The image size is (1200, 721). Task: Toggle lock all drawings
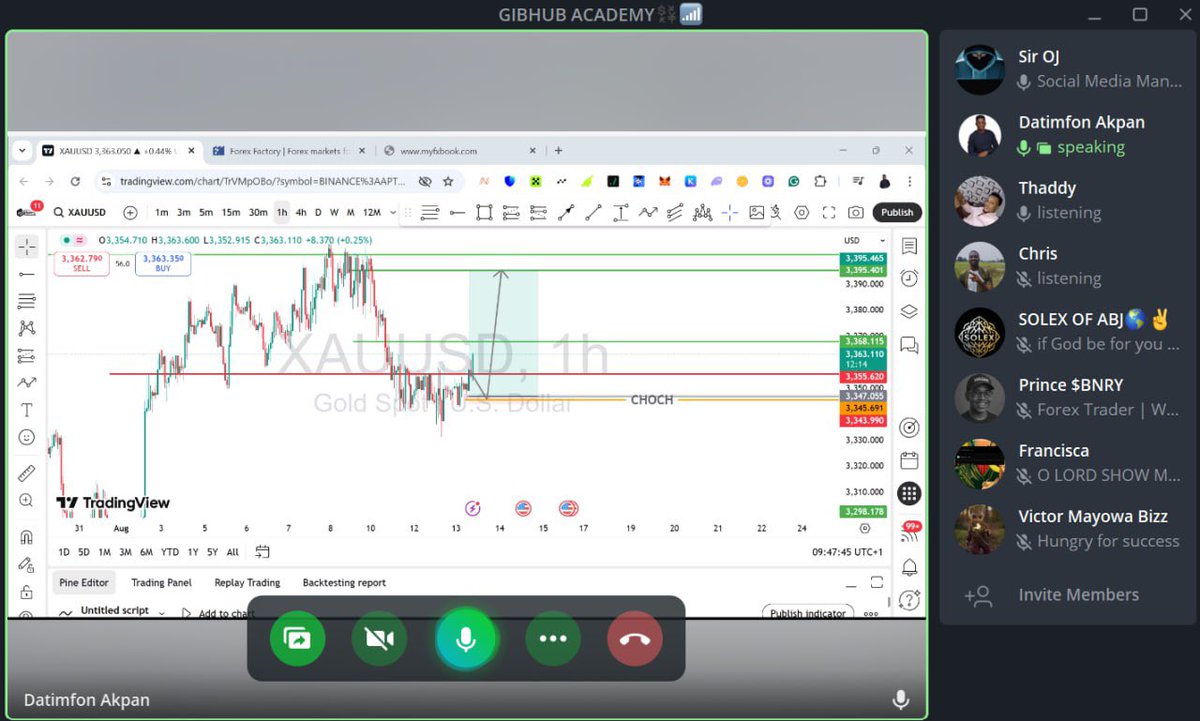[26, 592]
